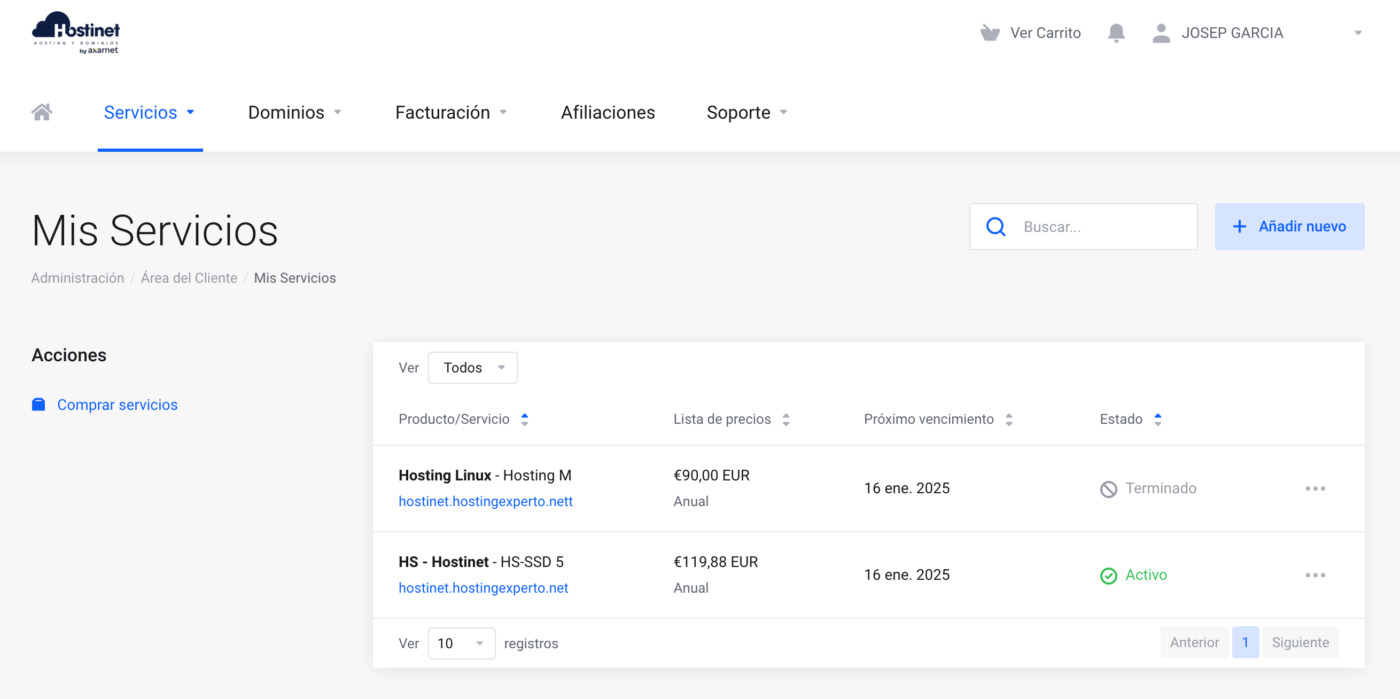
Task: Open the Ver filter dropdown set to Todos
Action: [x=473, y=368]
